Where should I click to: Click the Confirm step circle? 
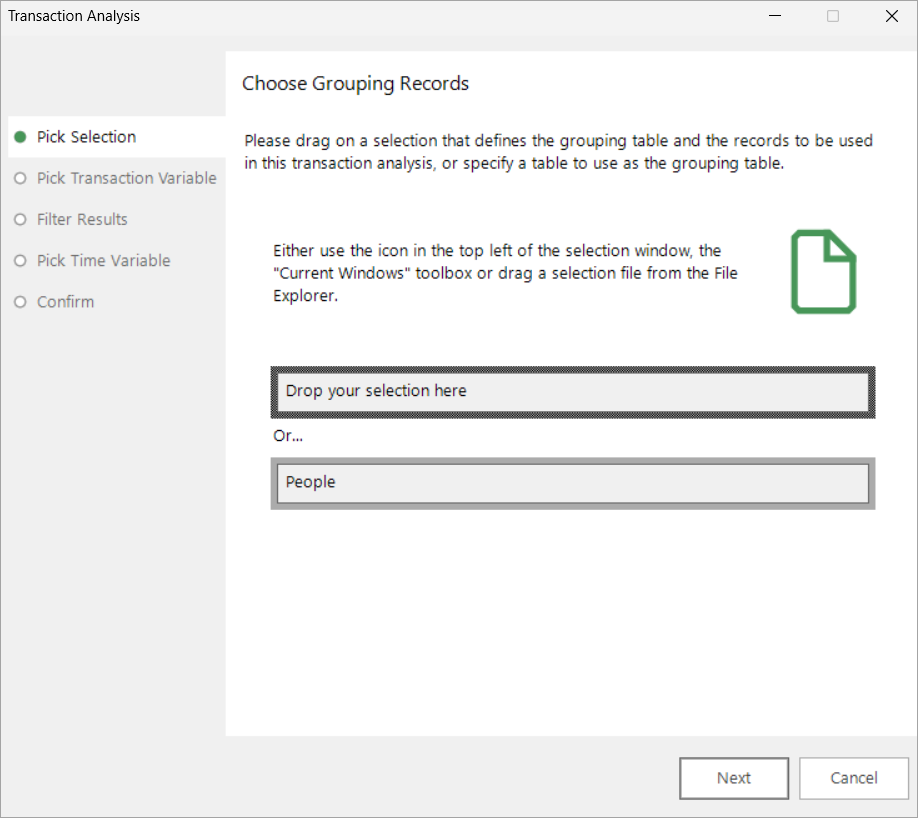[x=20, y=302]
